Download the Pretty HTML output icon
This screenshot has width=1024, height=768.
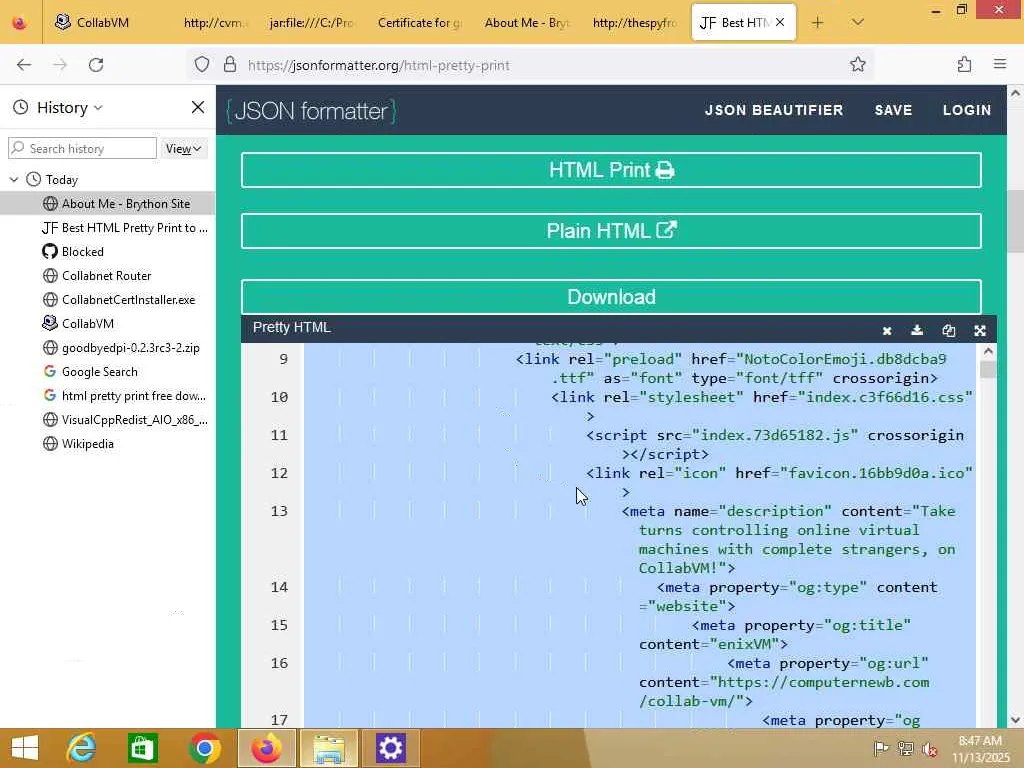pyautogui.click(x=917, y=330)
